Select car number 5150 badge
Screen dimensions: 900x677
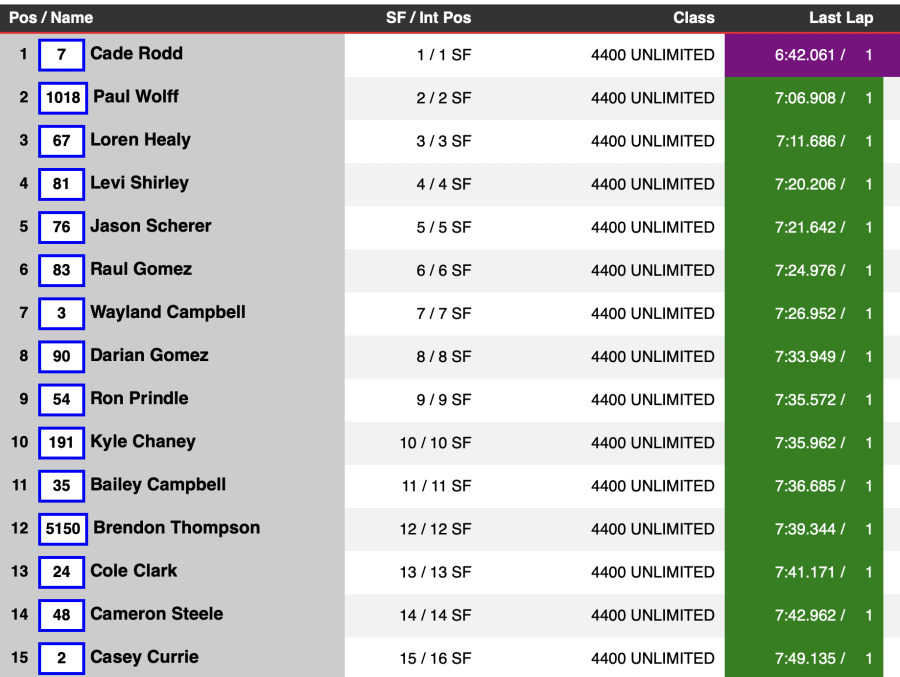(63, 529)
